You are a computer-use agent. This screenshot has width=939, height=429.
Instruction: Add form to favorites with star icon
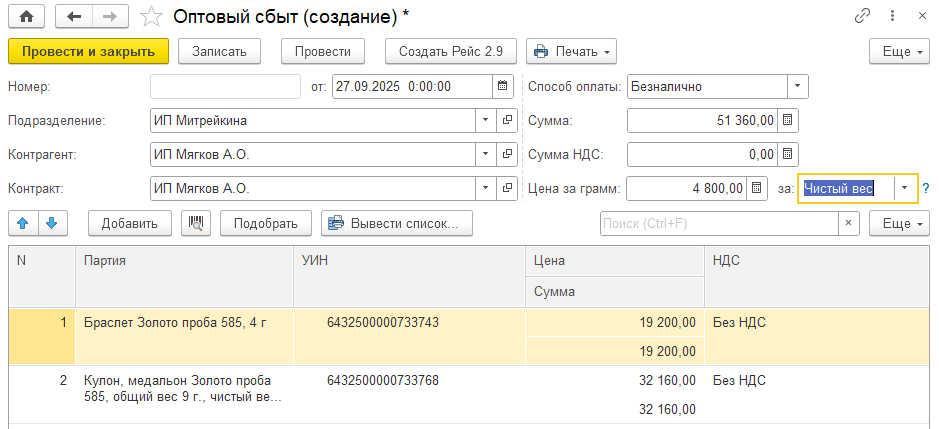click(x=151, y=16)
